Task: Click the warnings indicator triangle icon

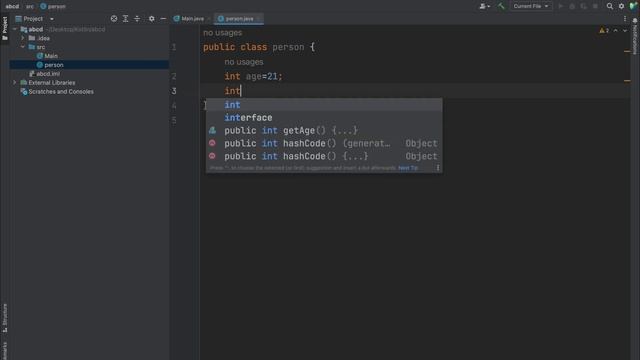Action: click(602, 31)
